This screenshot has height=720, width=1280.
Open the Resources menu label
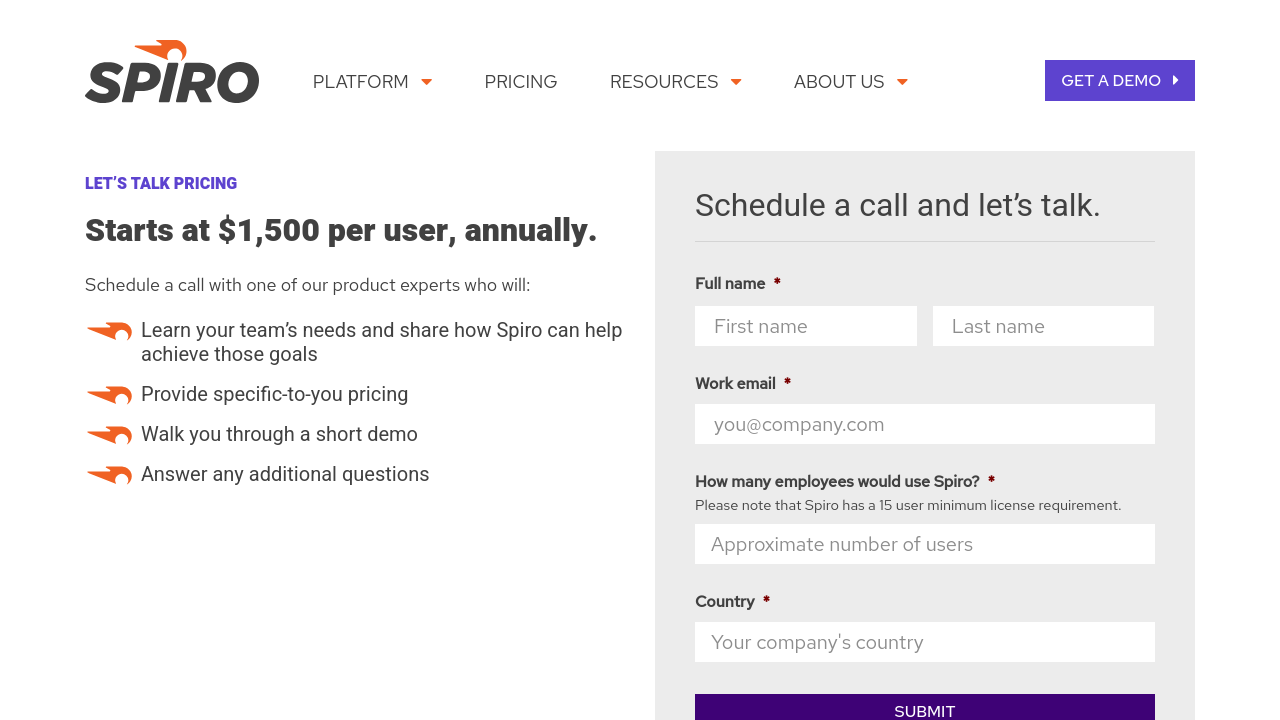point(664,82)
